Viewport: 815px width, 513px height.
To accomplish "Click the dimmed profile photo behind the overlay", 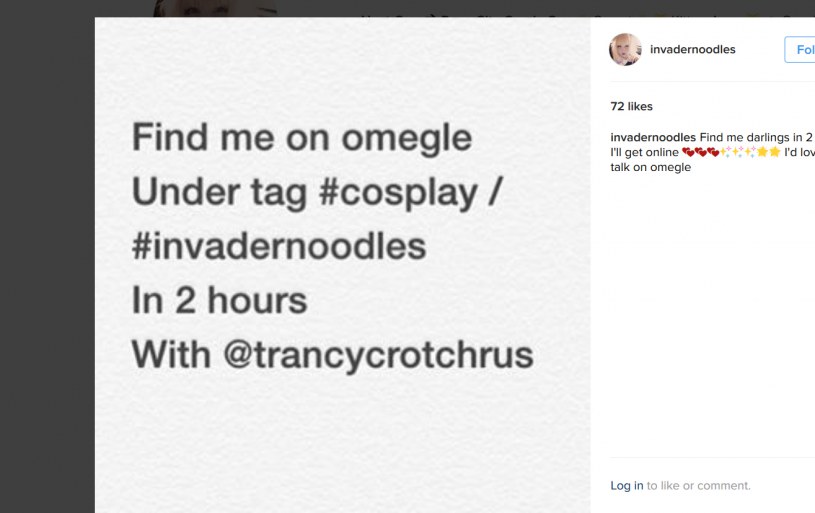I will click(215, 8).
